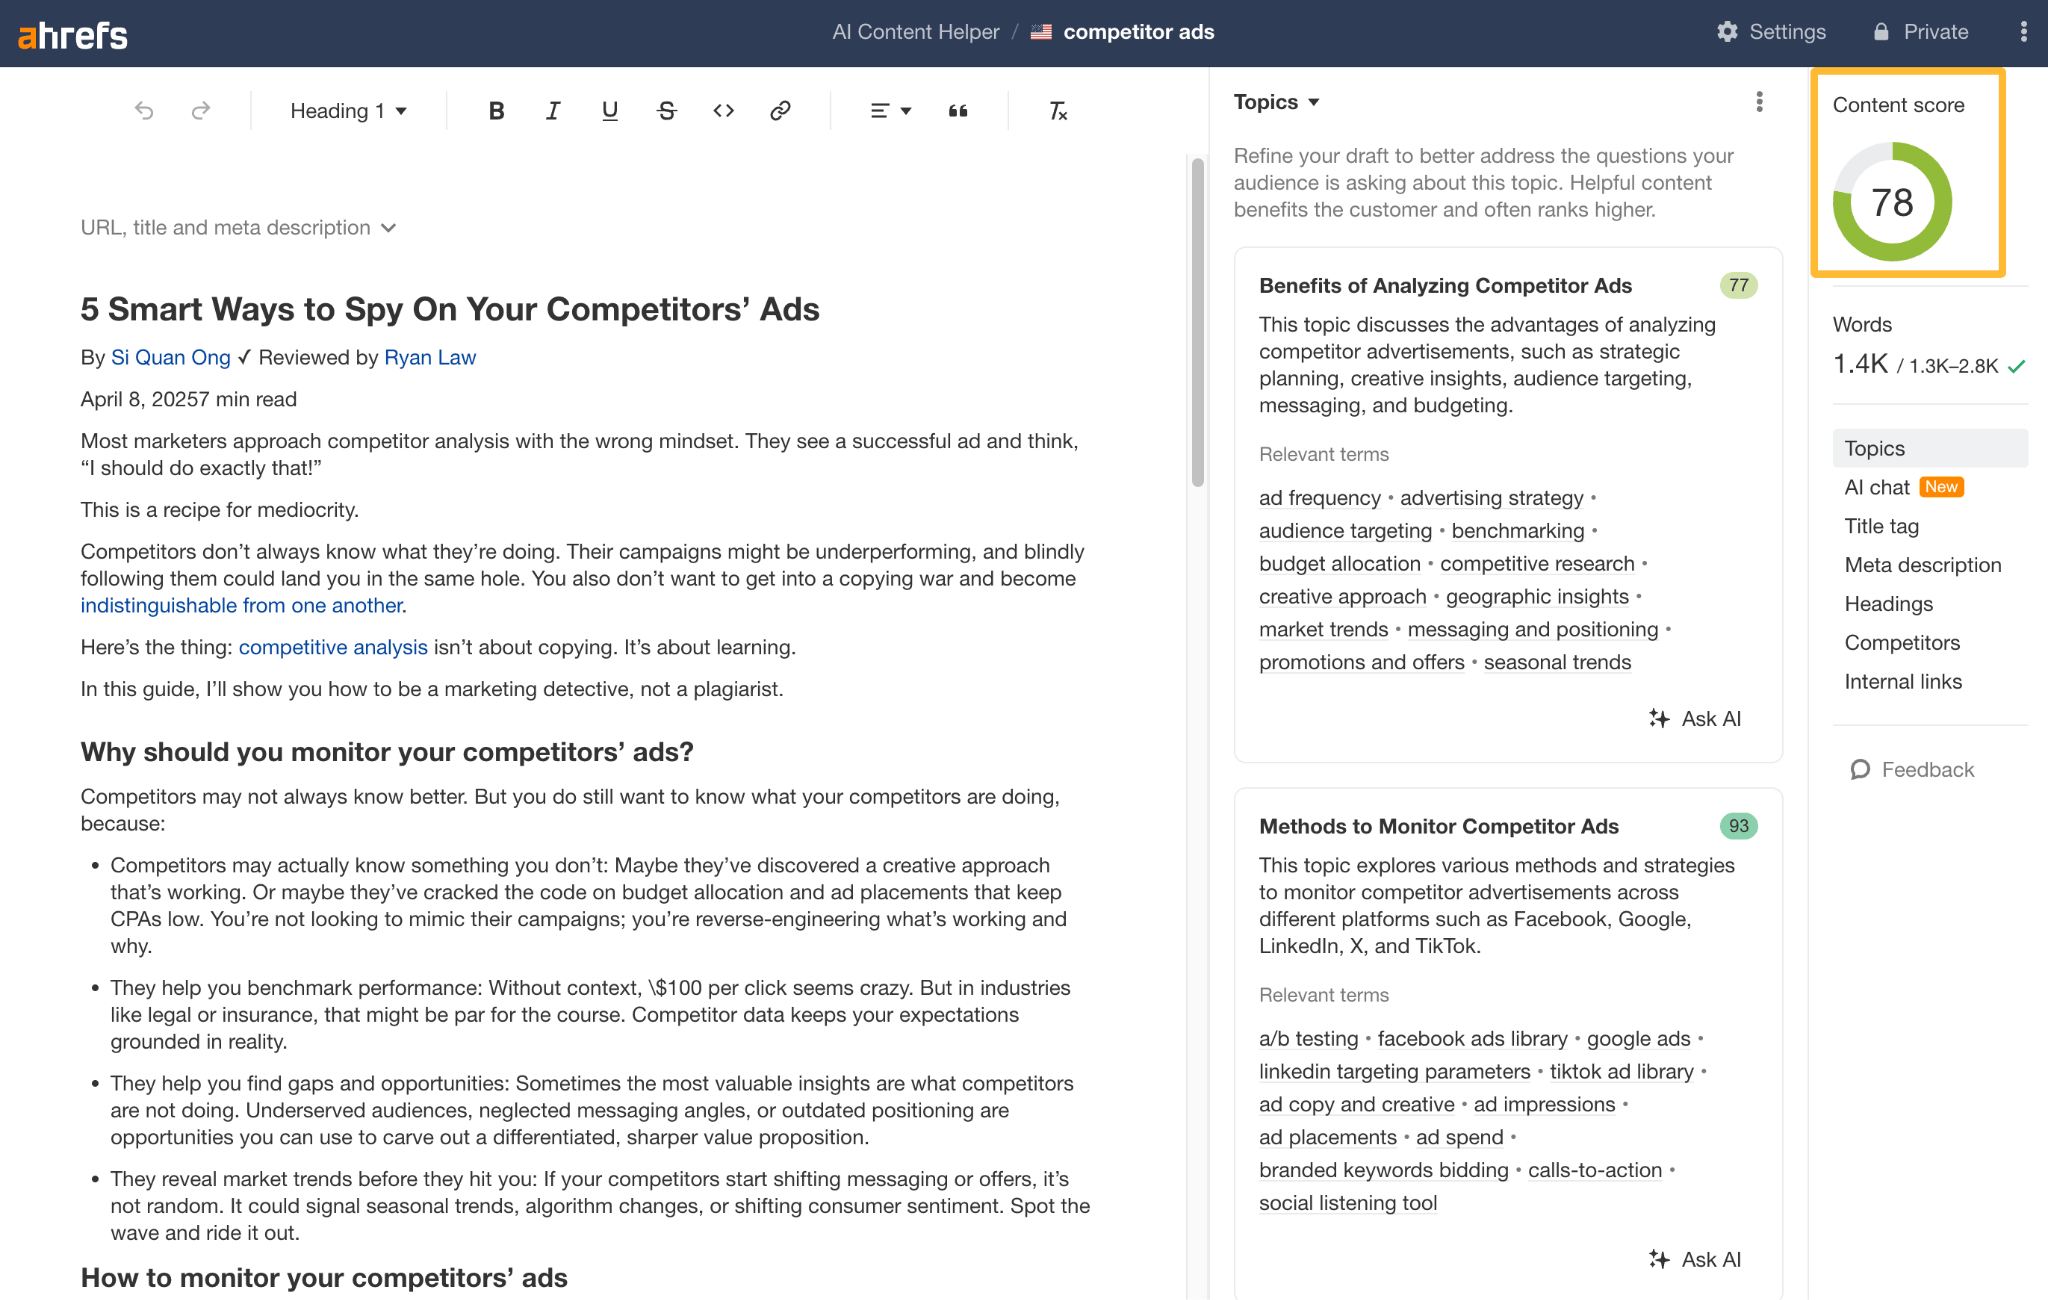Open the Heading 1 style dropdown
2048x1300 pixels.
(x=347, y=111)
